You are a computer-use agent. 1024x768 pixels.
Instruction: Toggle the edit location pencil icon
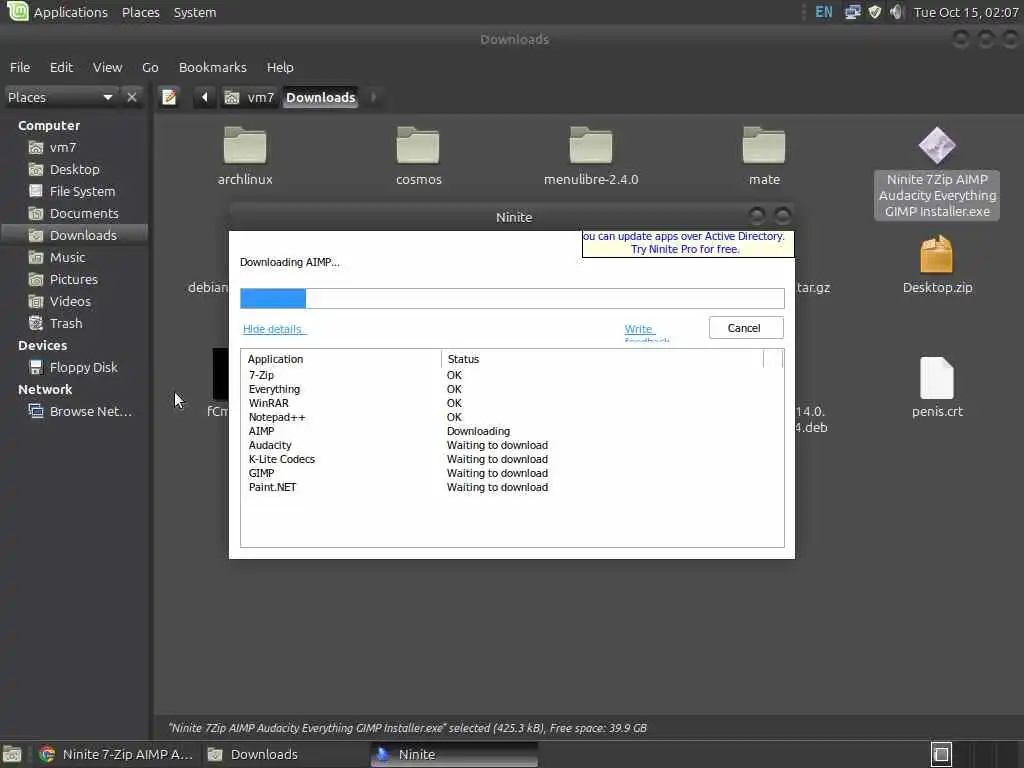tap(169, 97)
